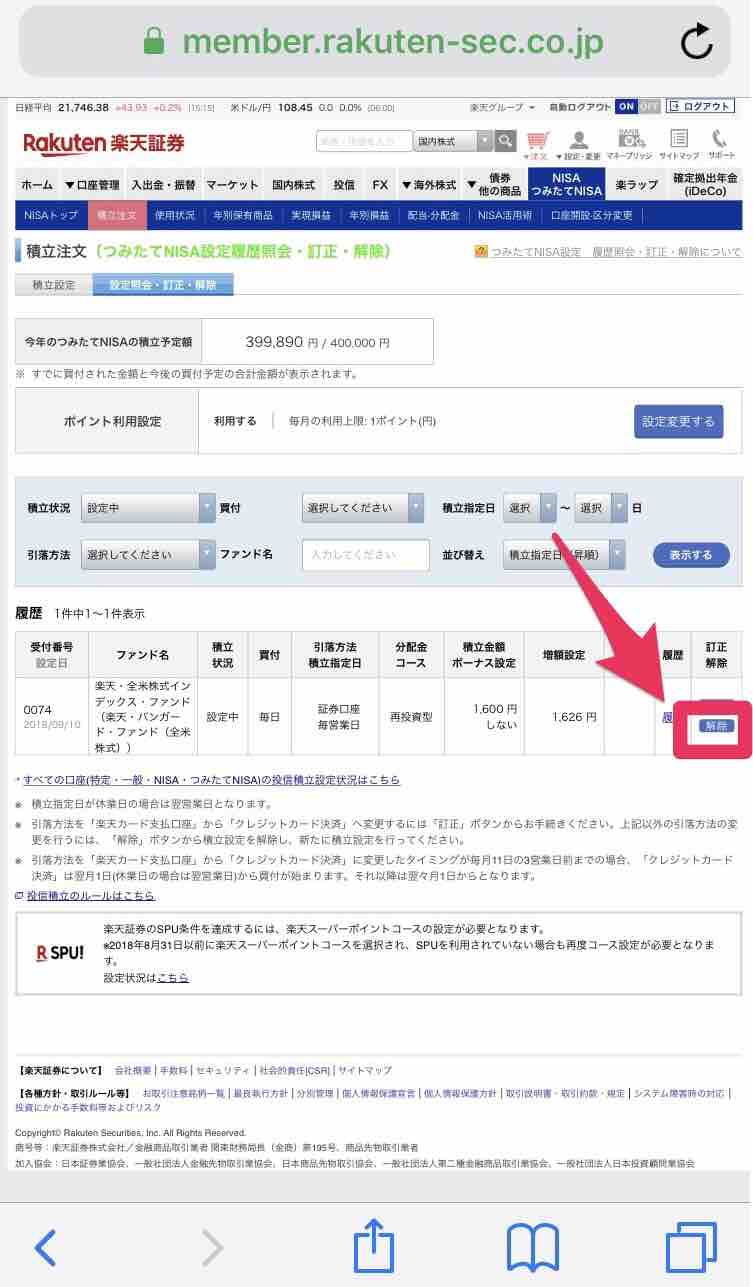Open the 積立状況 dropdown showing 設定中
This screenshot has height=1287, width=753.
pyautogui.click(x=148, y=508)
